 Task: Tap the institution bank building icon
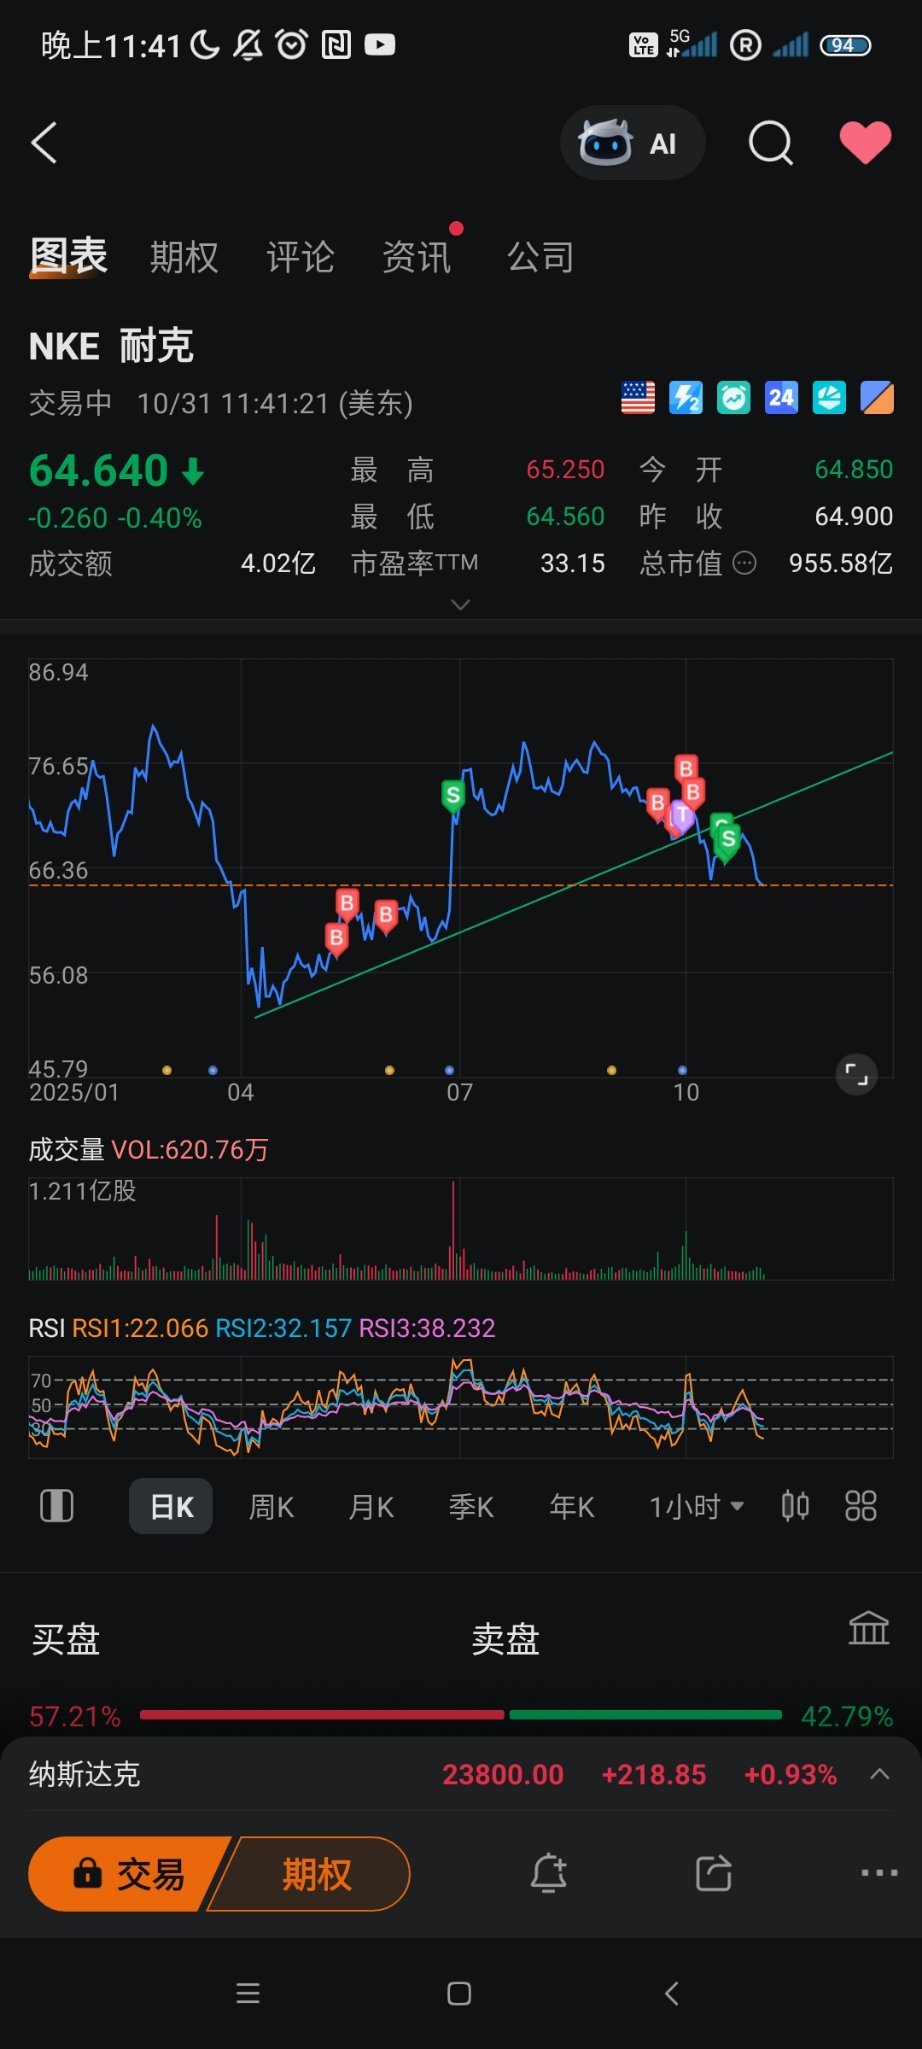(868, 1628)
